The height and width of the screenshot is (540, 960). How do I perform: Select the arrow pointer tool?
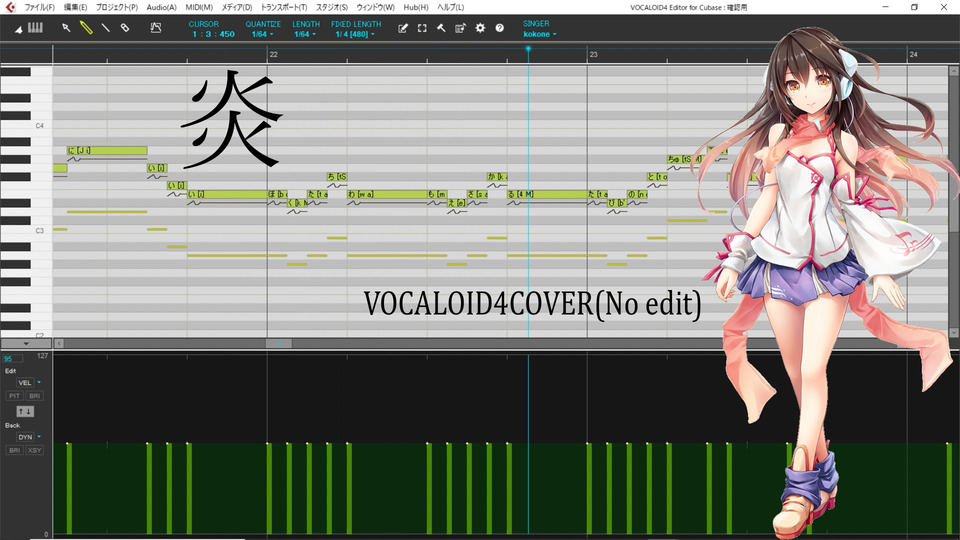(x=66, y=28)
